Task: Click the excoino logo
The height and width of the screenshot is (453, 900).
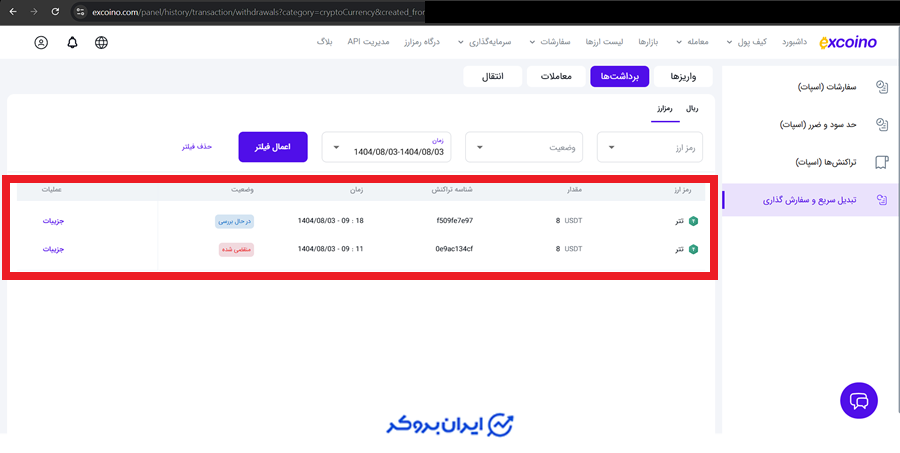Action: tap(848, 42)
